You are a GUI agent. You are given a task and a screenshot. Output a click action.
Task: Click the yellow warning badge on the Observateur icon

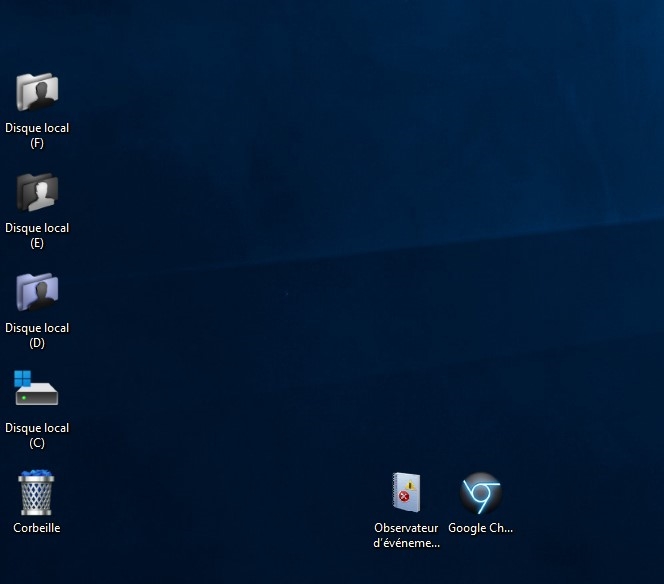[x=410, y=486]
